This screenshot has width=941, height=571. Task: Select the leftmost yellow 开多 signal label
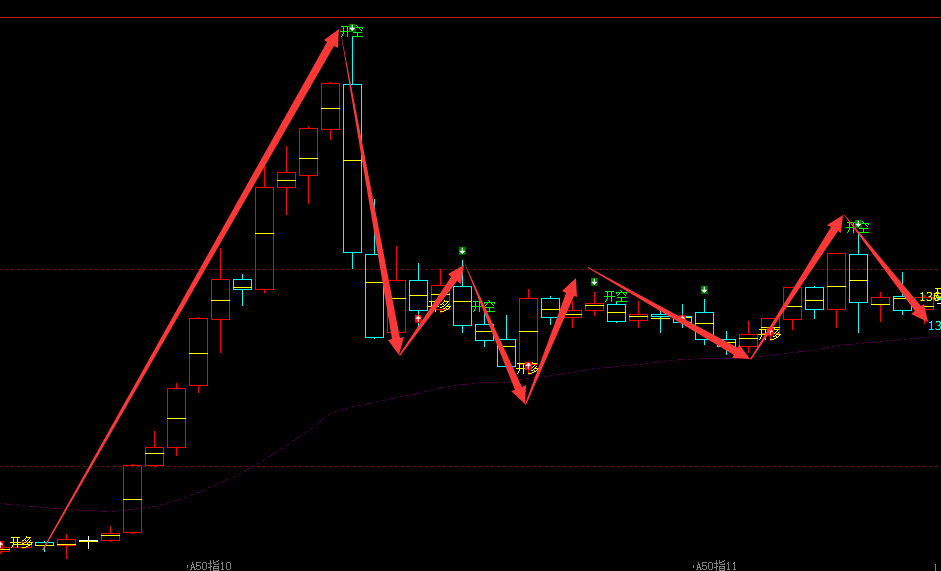21,542
